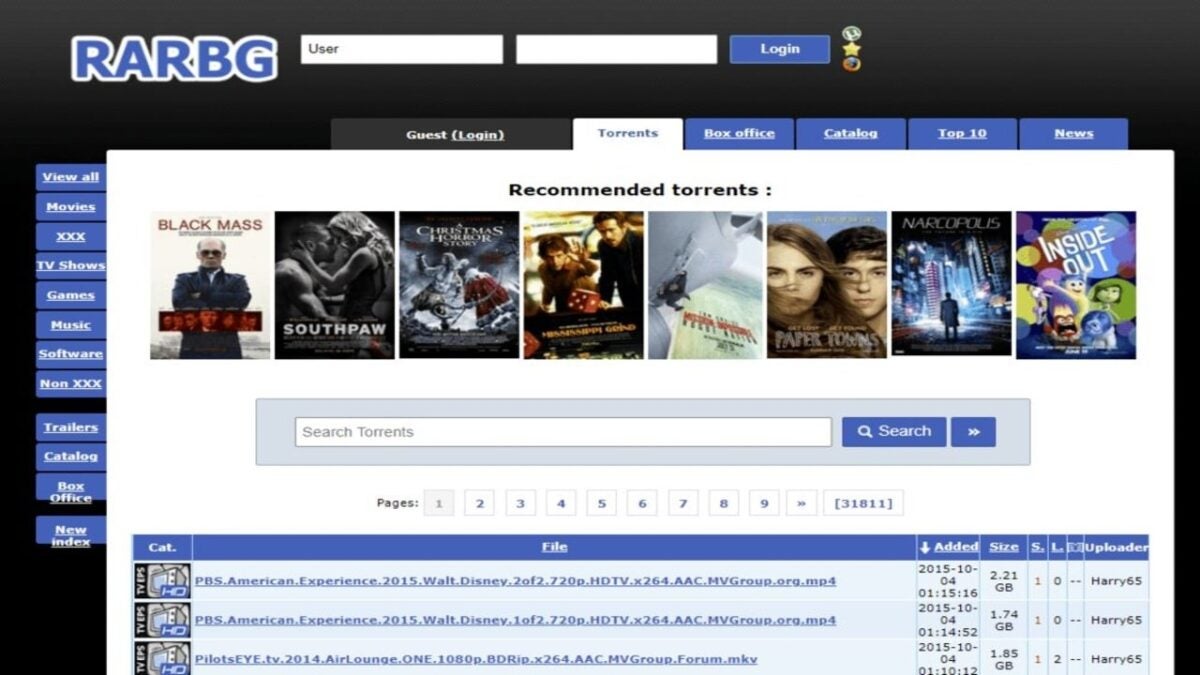Open Black Mass poster
1200x675 pixels.
pos(210,285)
